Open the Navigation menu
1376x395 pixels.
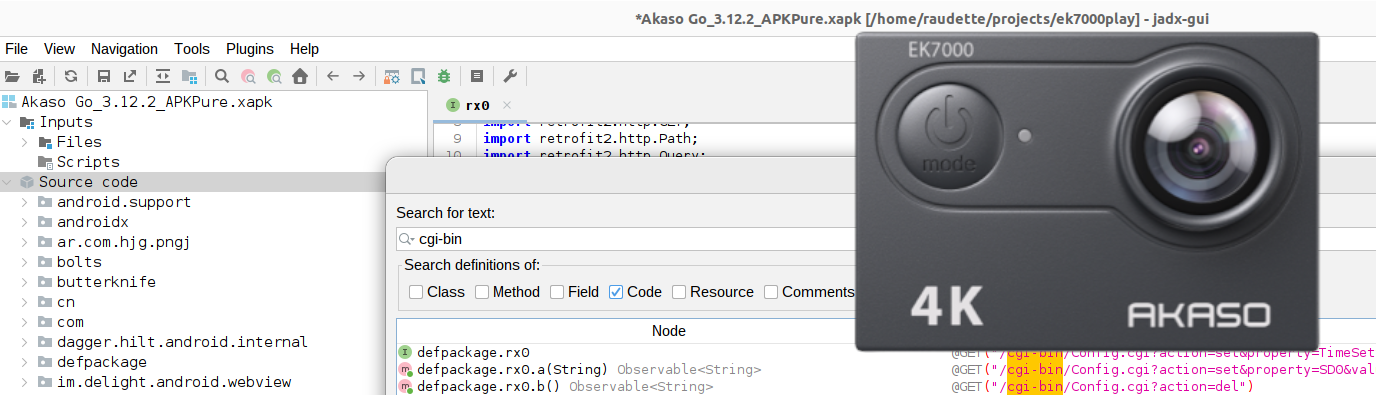(x=124, y=49)
